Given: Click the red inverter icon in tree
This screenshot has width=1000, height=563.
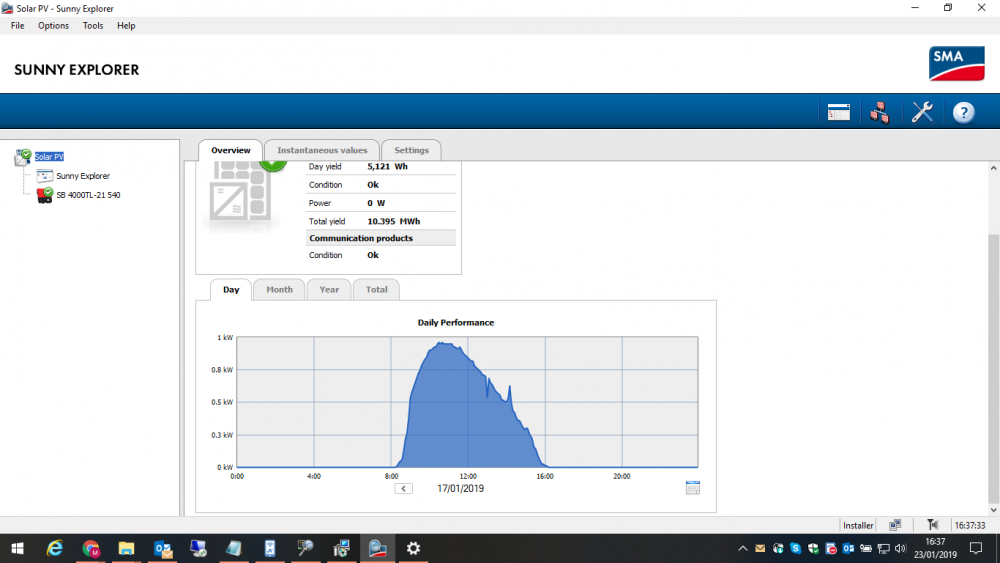Looking at the screenshot, I should pyautogui.click(x=44, y=195).
